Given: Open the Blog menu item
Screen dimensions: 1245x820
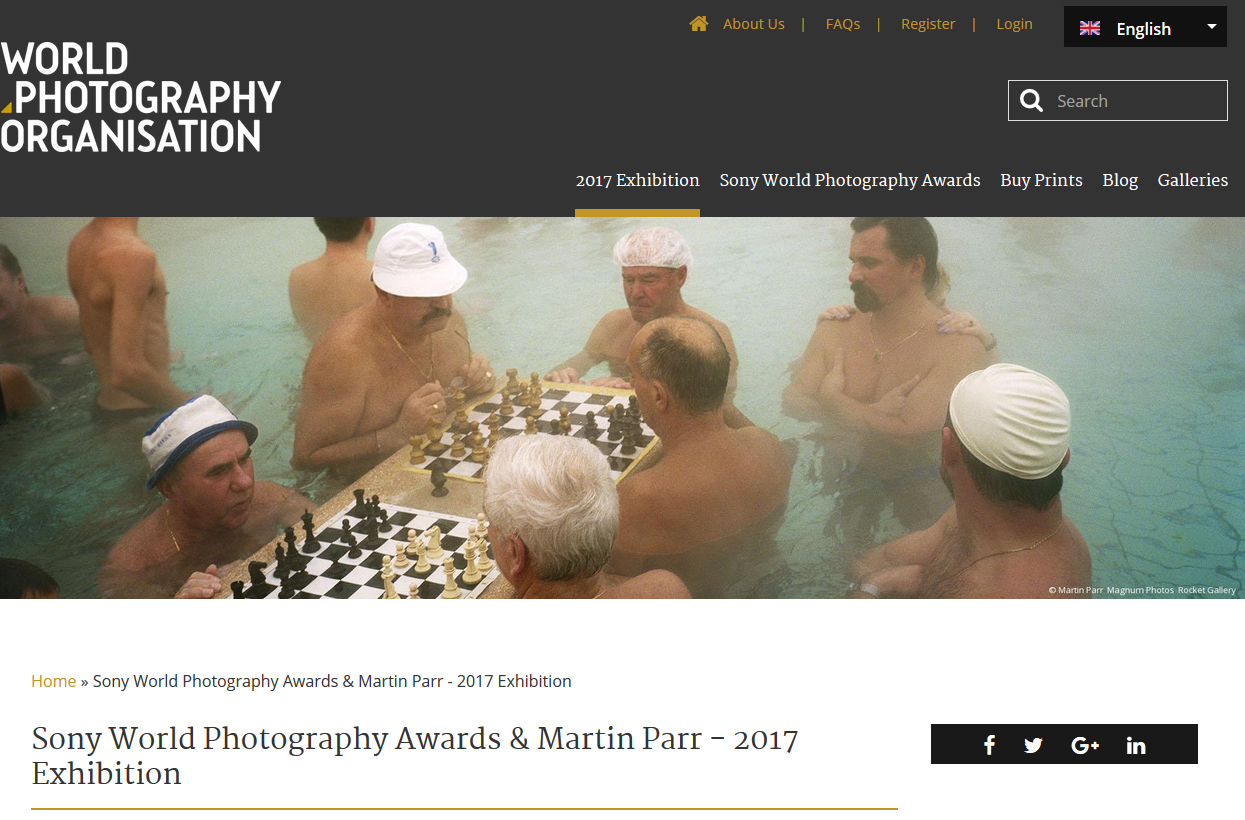Looking at the screenshot, I should pyautogui.click(x=1120, y=180).
